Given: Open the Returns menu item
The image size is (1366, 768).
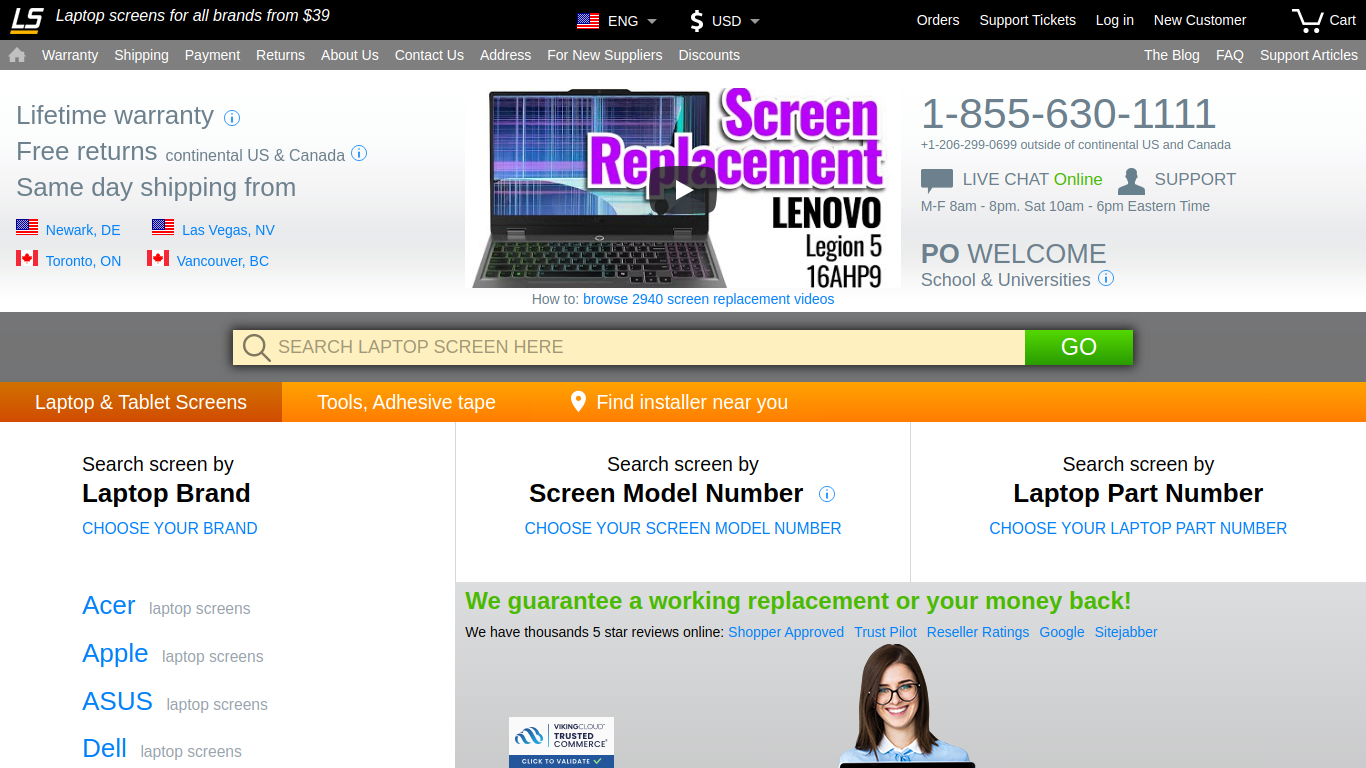Looking at the screenshot, I should (x=280, y=55).
